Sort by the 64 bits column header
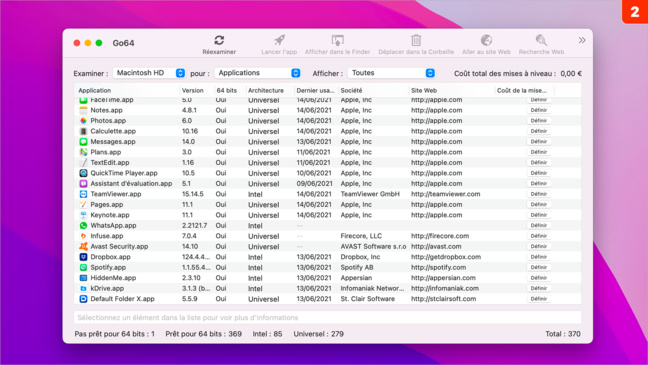Image resolution: width=648 pixels, height=365 pixels. [226, 90]
